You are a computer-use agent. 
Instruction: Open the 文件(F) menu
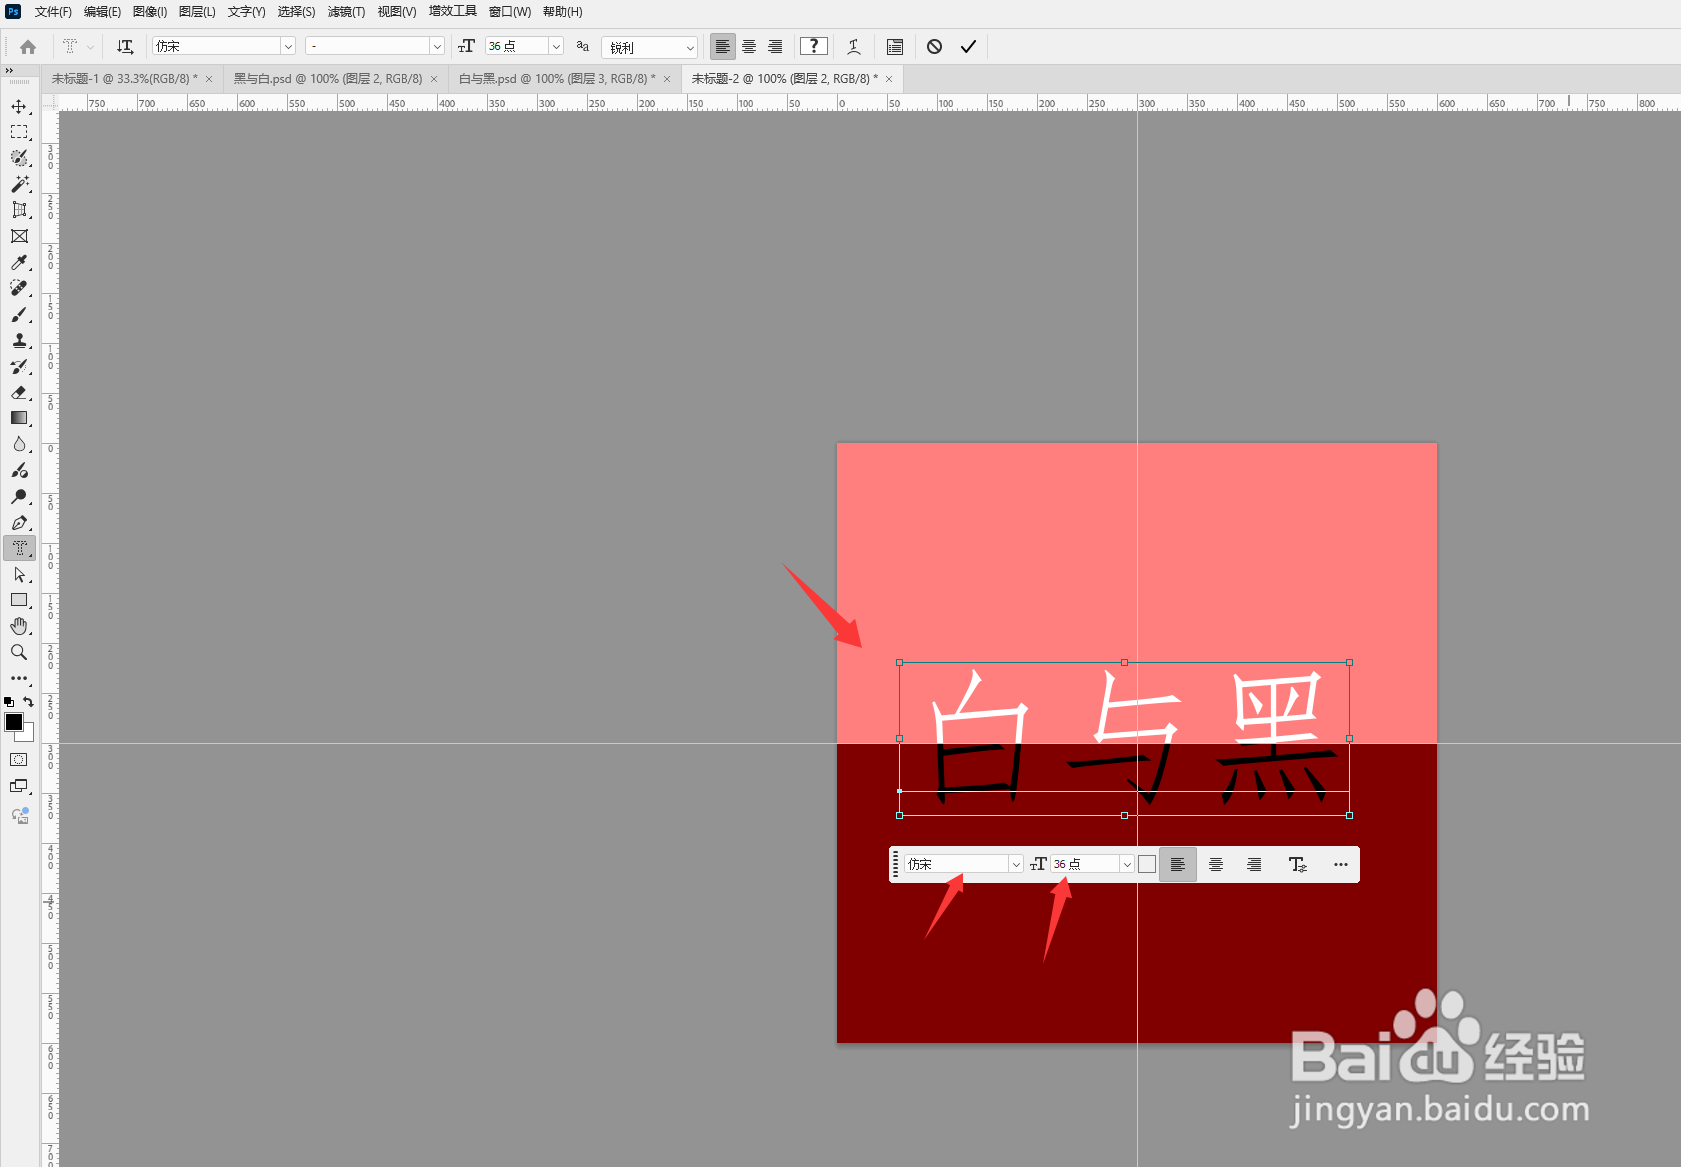pyautogui.click(x=53, y=12)
